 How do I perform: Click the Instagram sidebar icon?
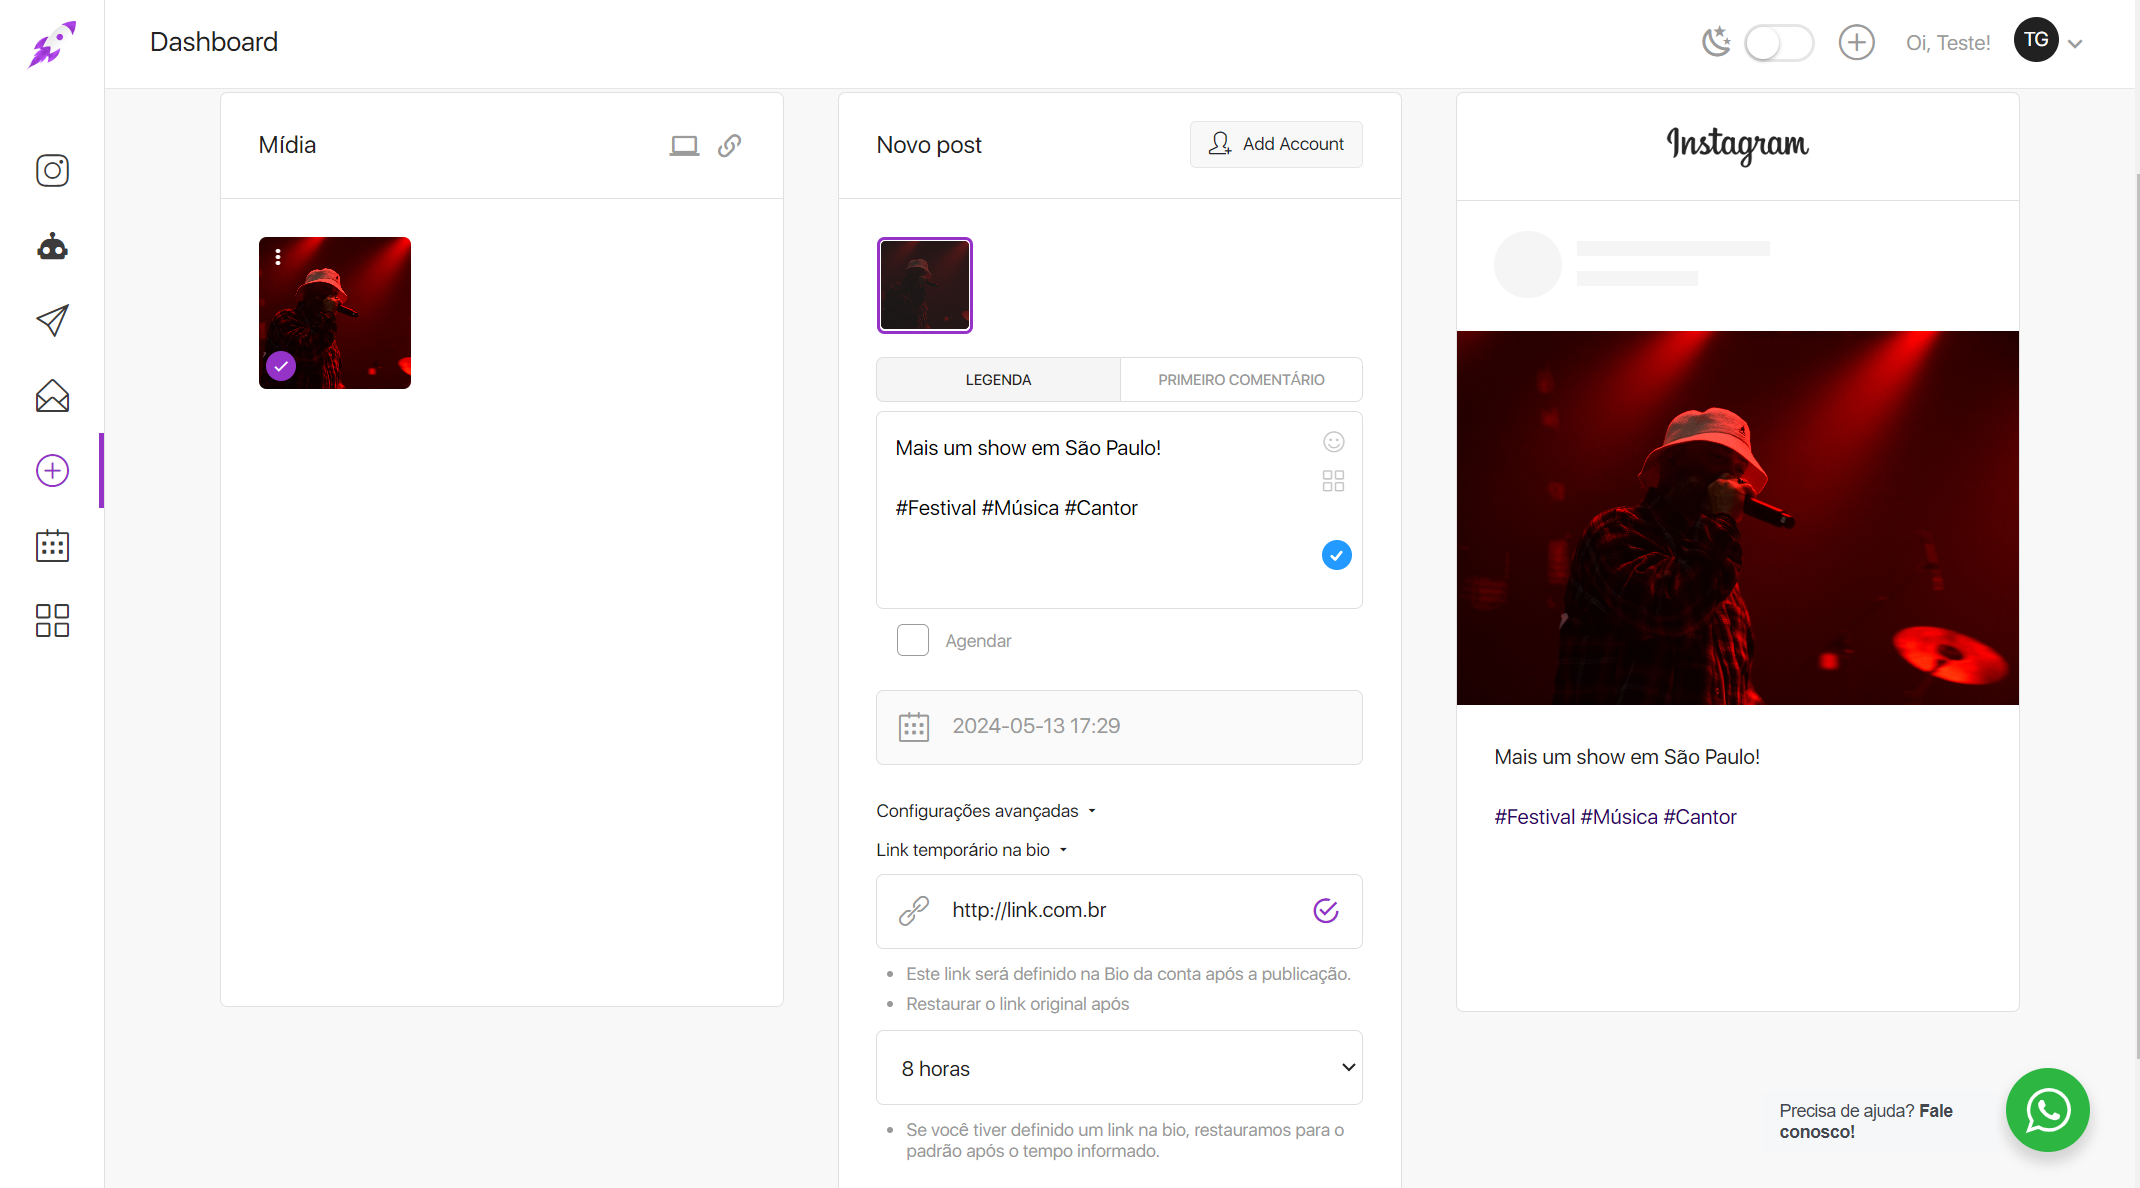click(x=51, y=171)
